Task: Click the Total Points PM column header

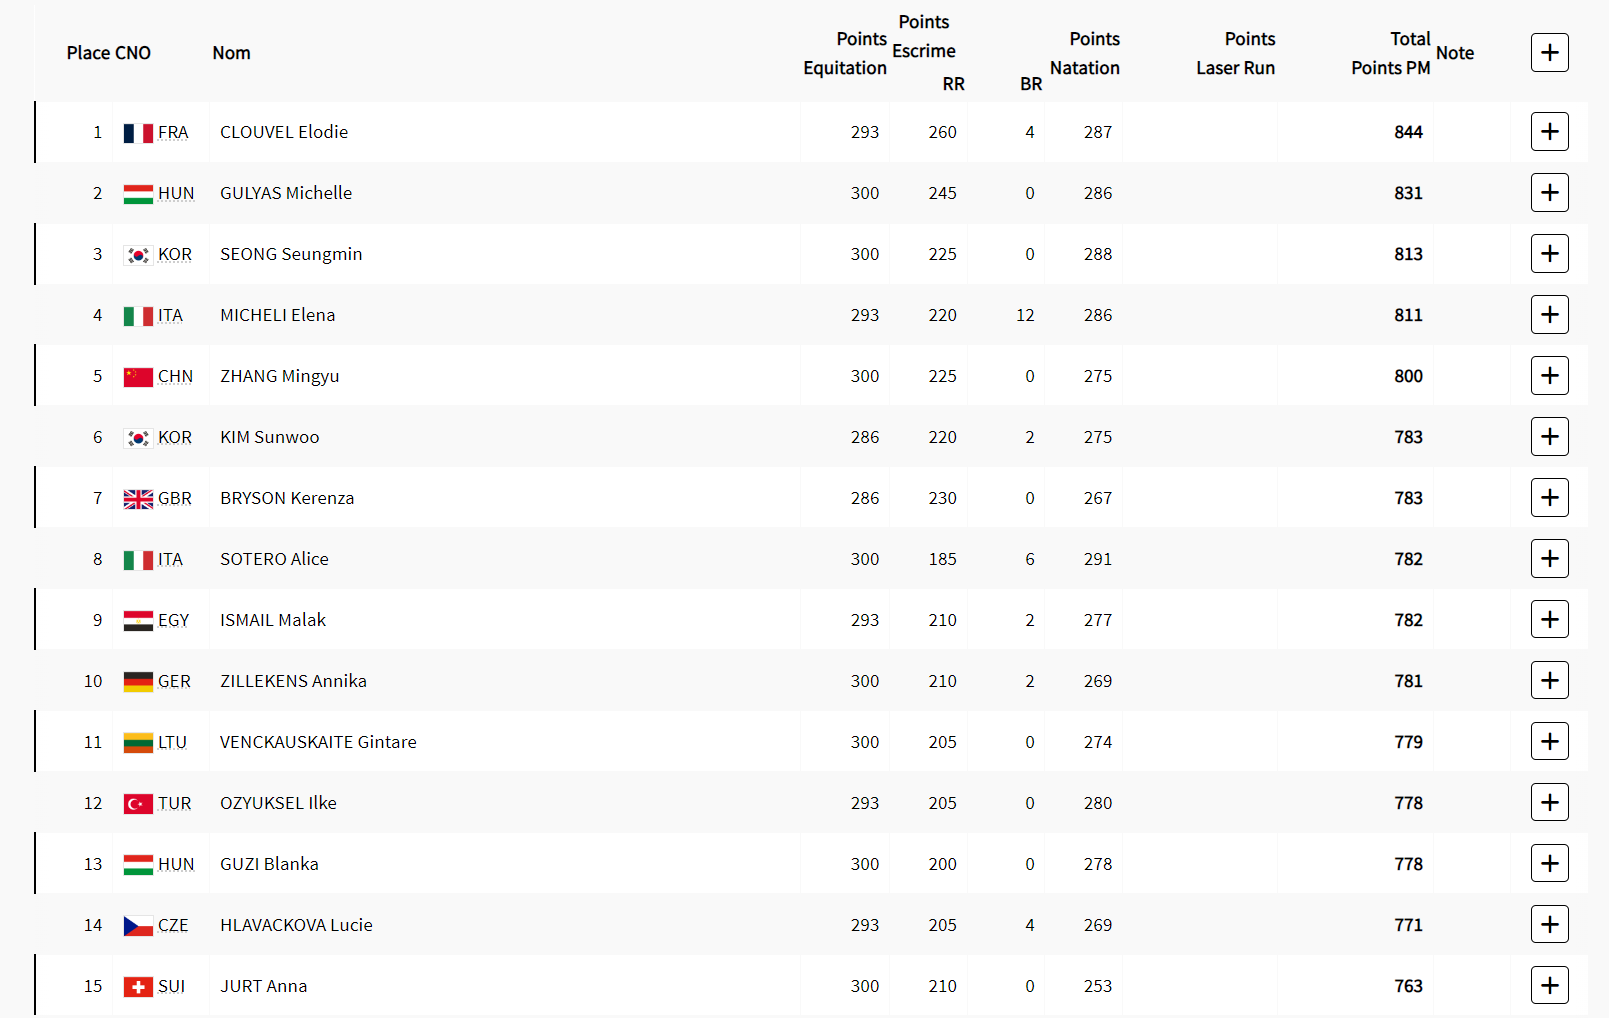Action: (x=1391, y=53)
